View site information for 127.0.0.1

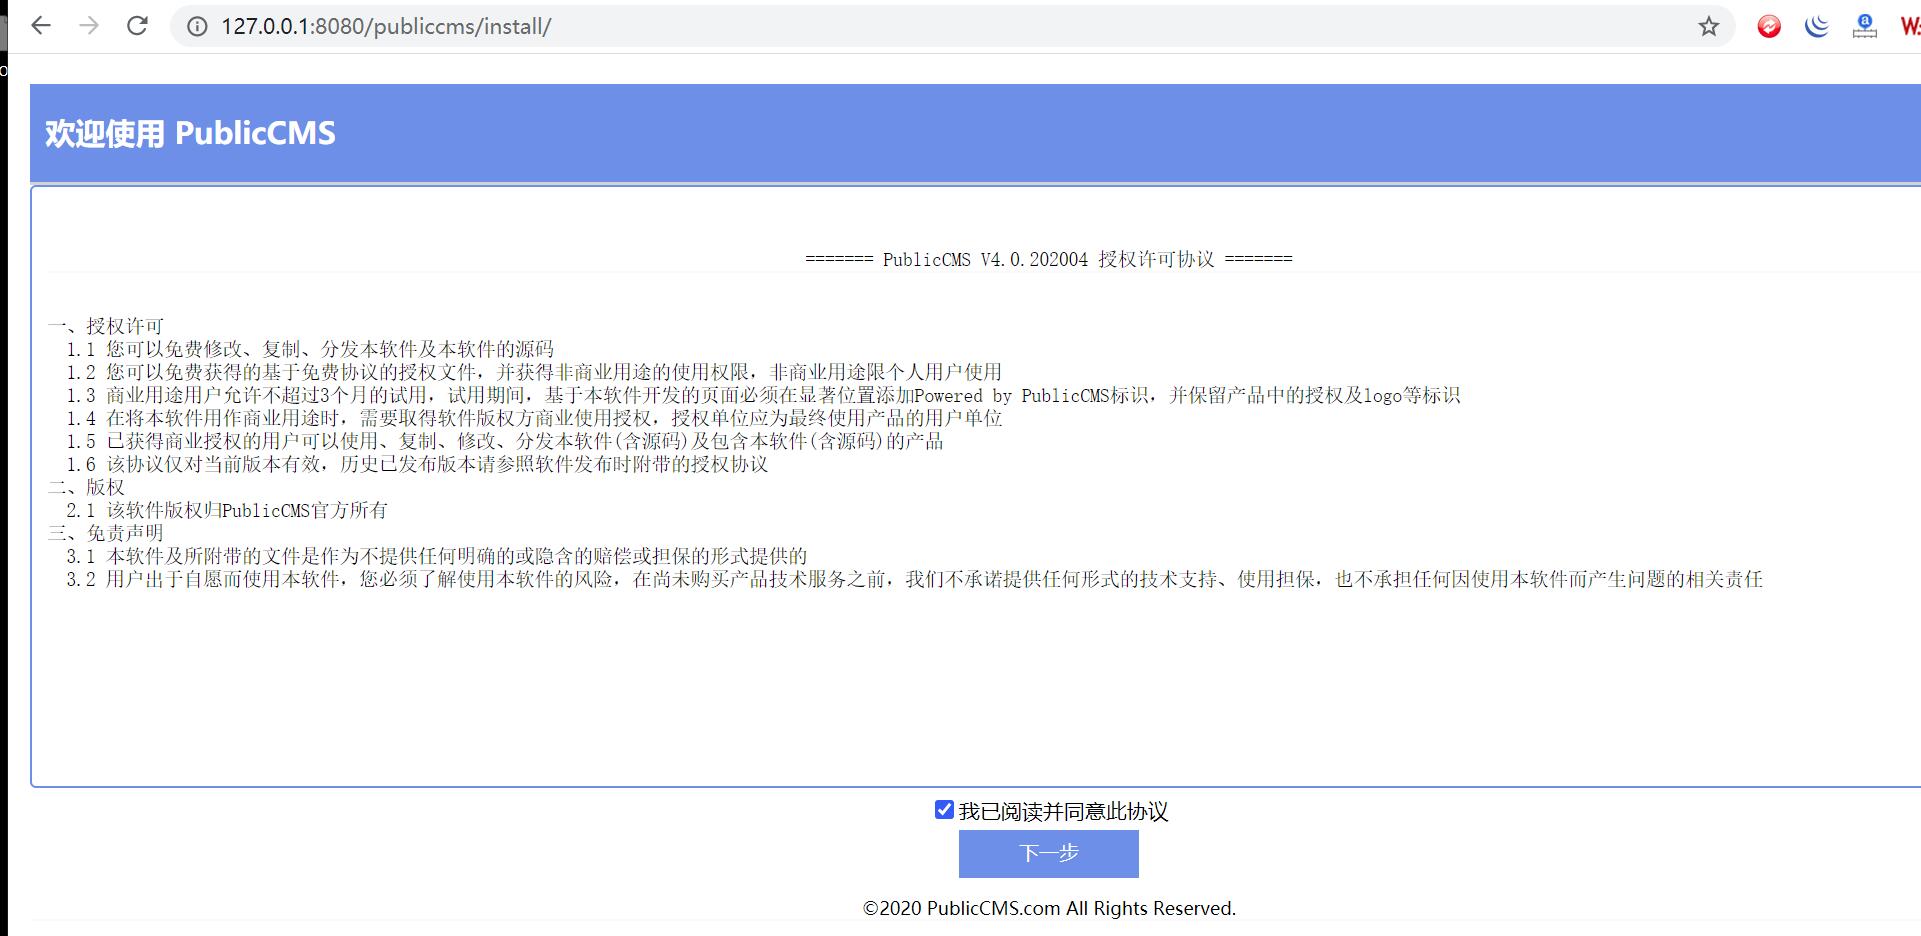pos(197,27)
